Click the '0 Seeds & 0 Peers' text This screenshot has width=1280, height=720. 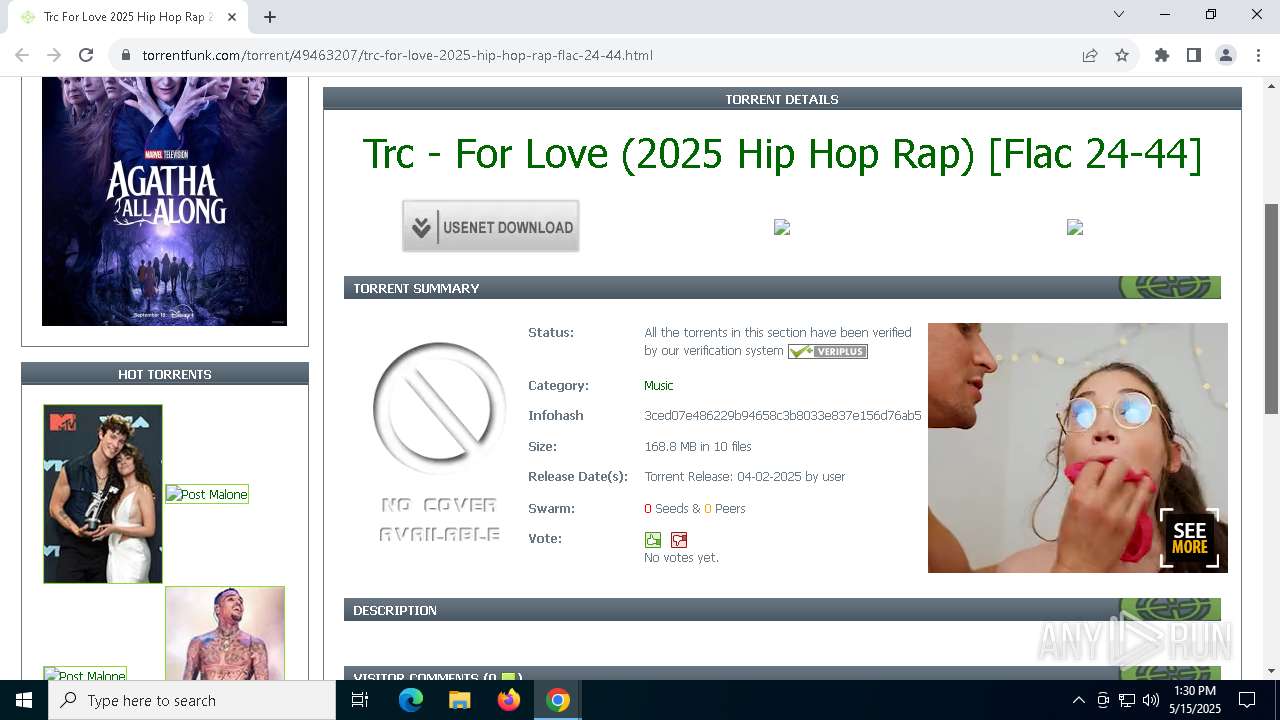point(695,508)
